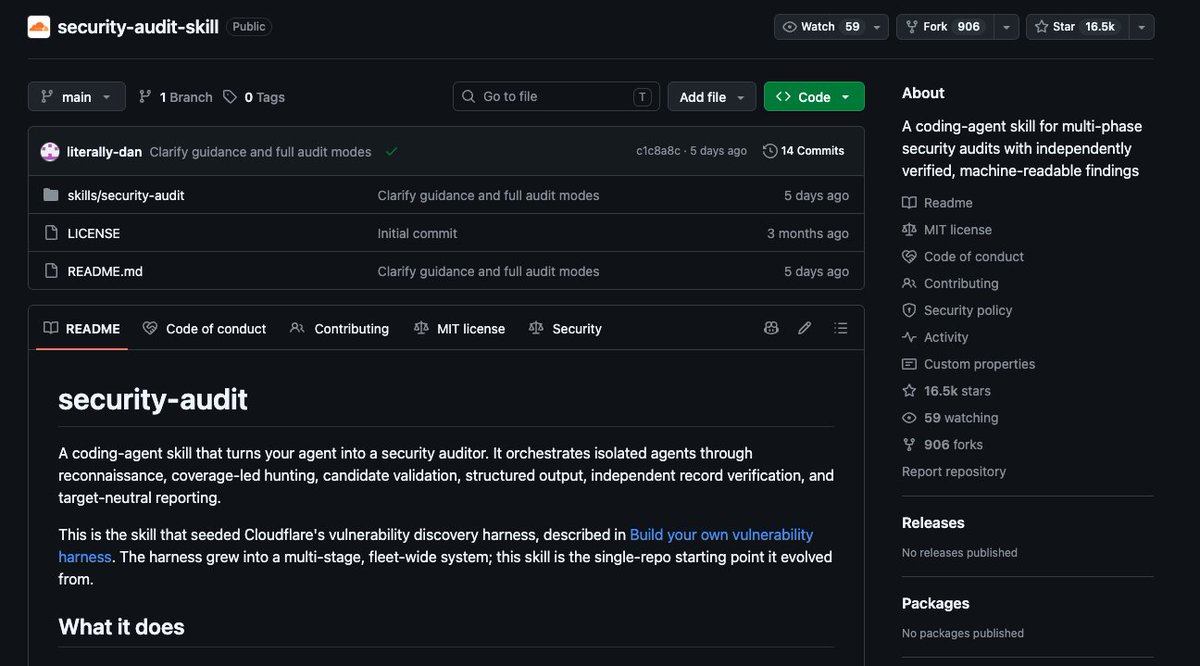Click the green commit status check mark

click(x=391, y=151)
